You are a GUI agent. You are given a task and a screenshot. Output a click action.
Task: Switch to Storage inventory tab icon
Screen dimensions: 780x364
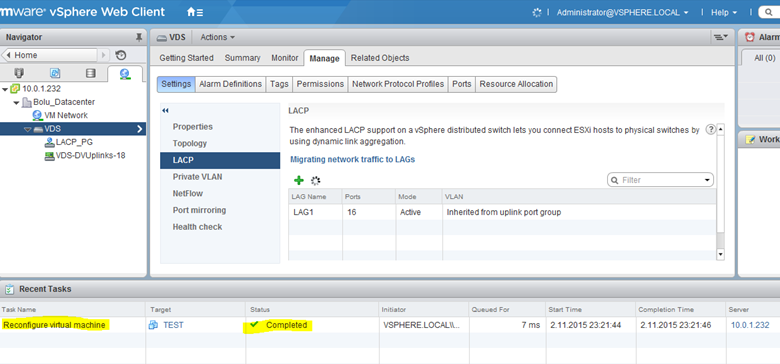pos(91,74)
